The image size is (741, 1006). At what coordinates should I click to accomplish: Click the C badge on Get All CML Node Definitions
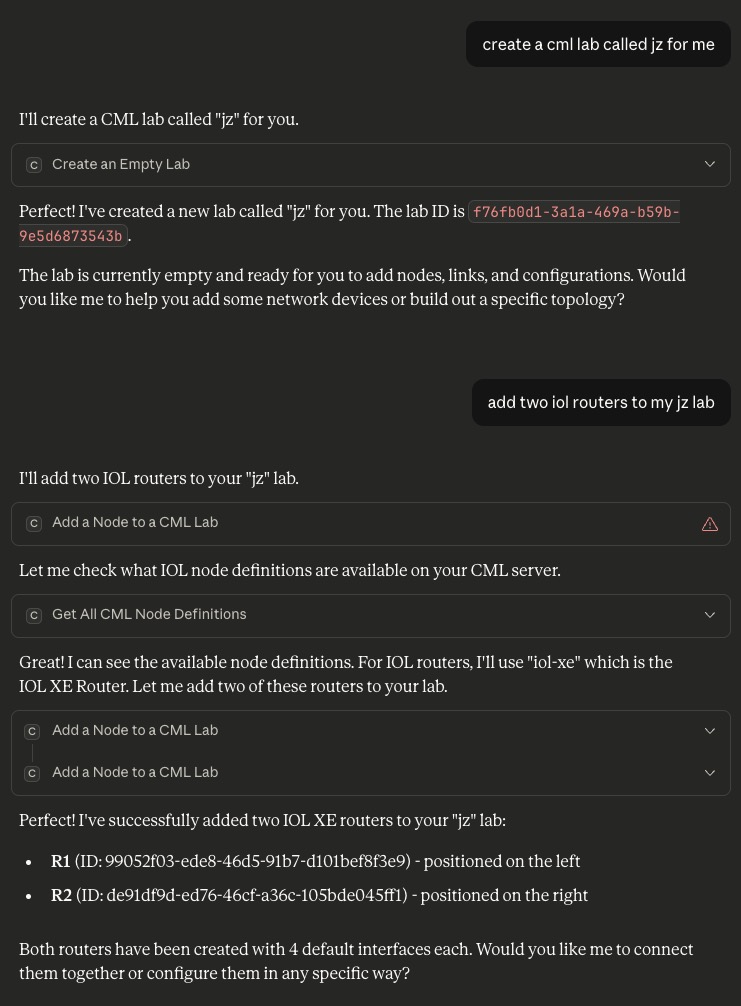[33, 615]
